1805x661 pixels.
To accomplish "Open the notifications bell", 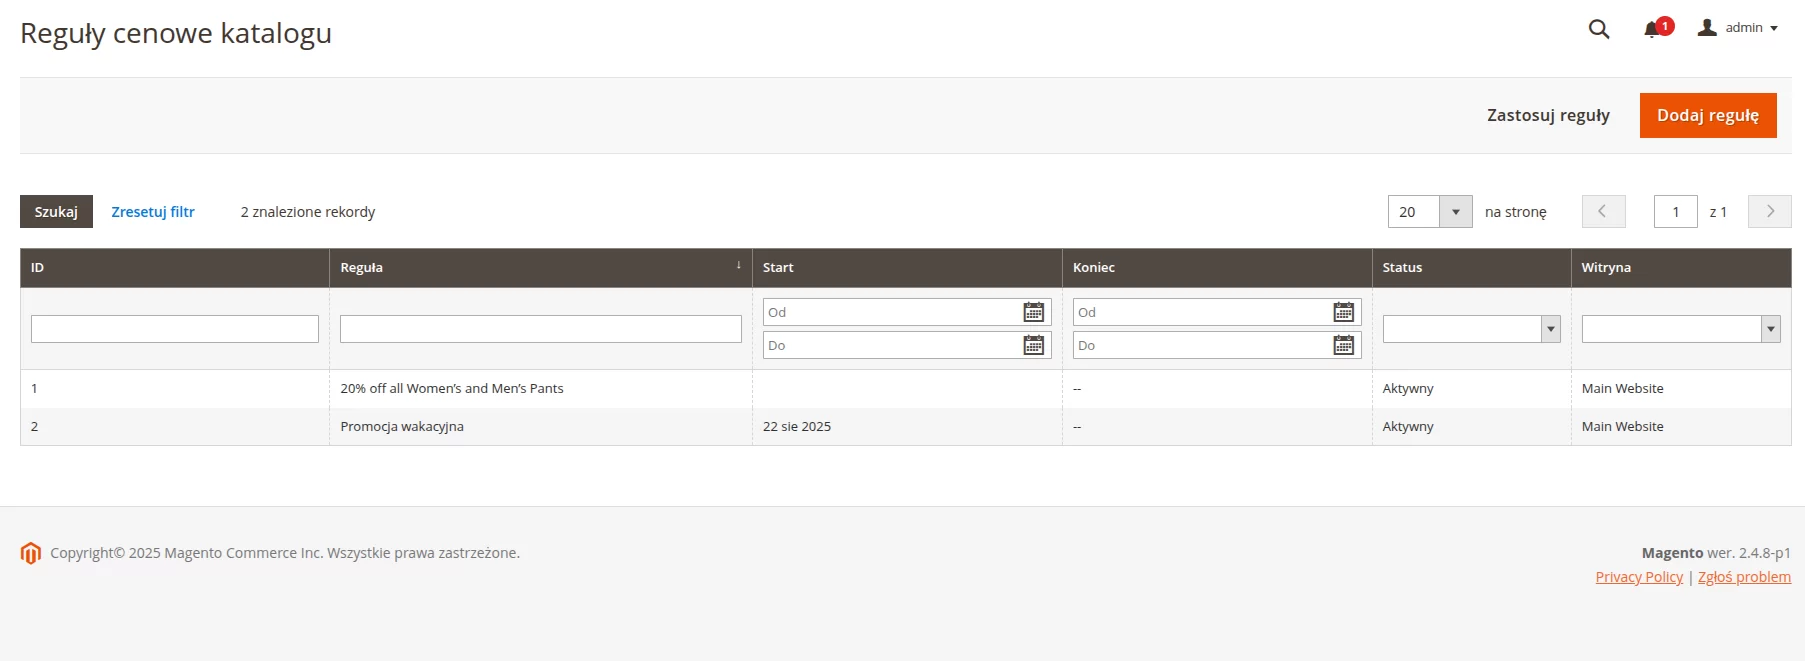I will (1653, 29).
